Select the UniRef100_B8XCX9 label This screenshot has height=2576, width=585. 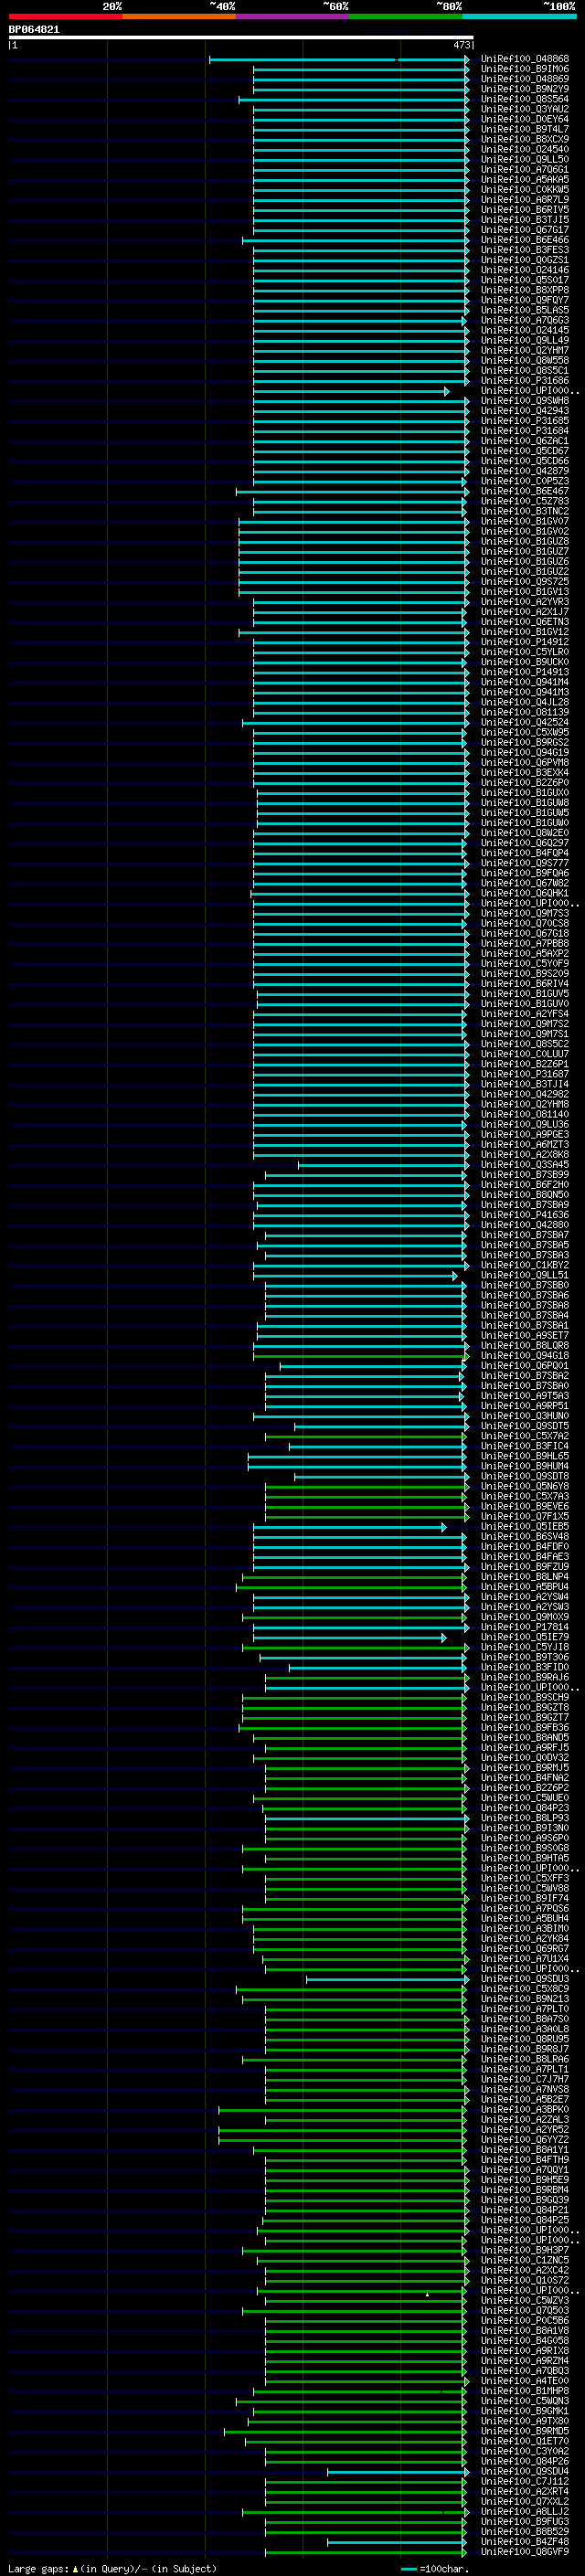tap(525, 139)
